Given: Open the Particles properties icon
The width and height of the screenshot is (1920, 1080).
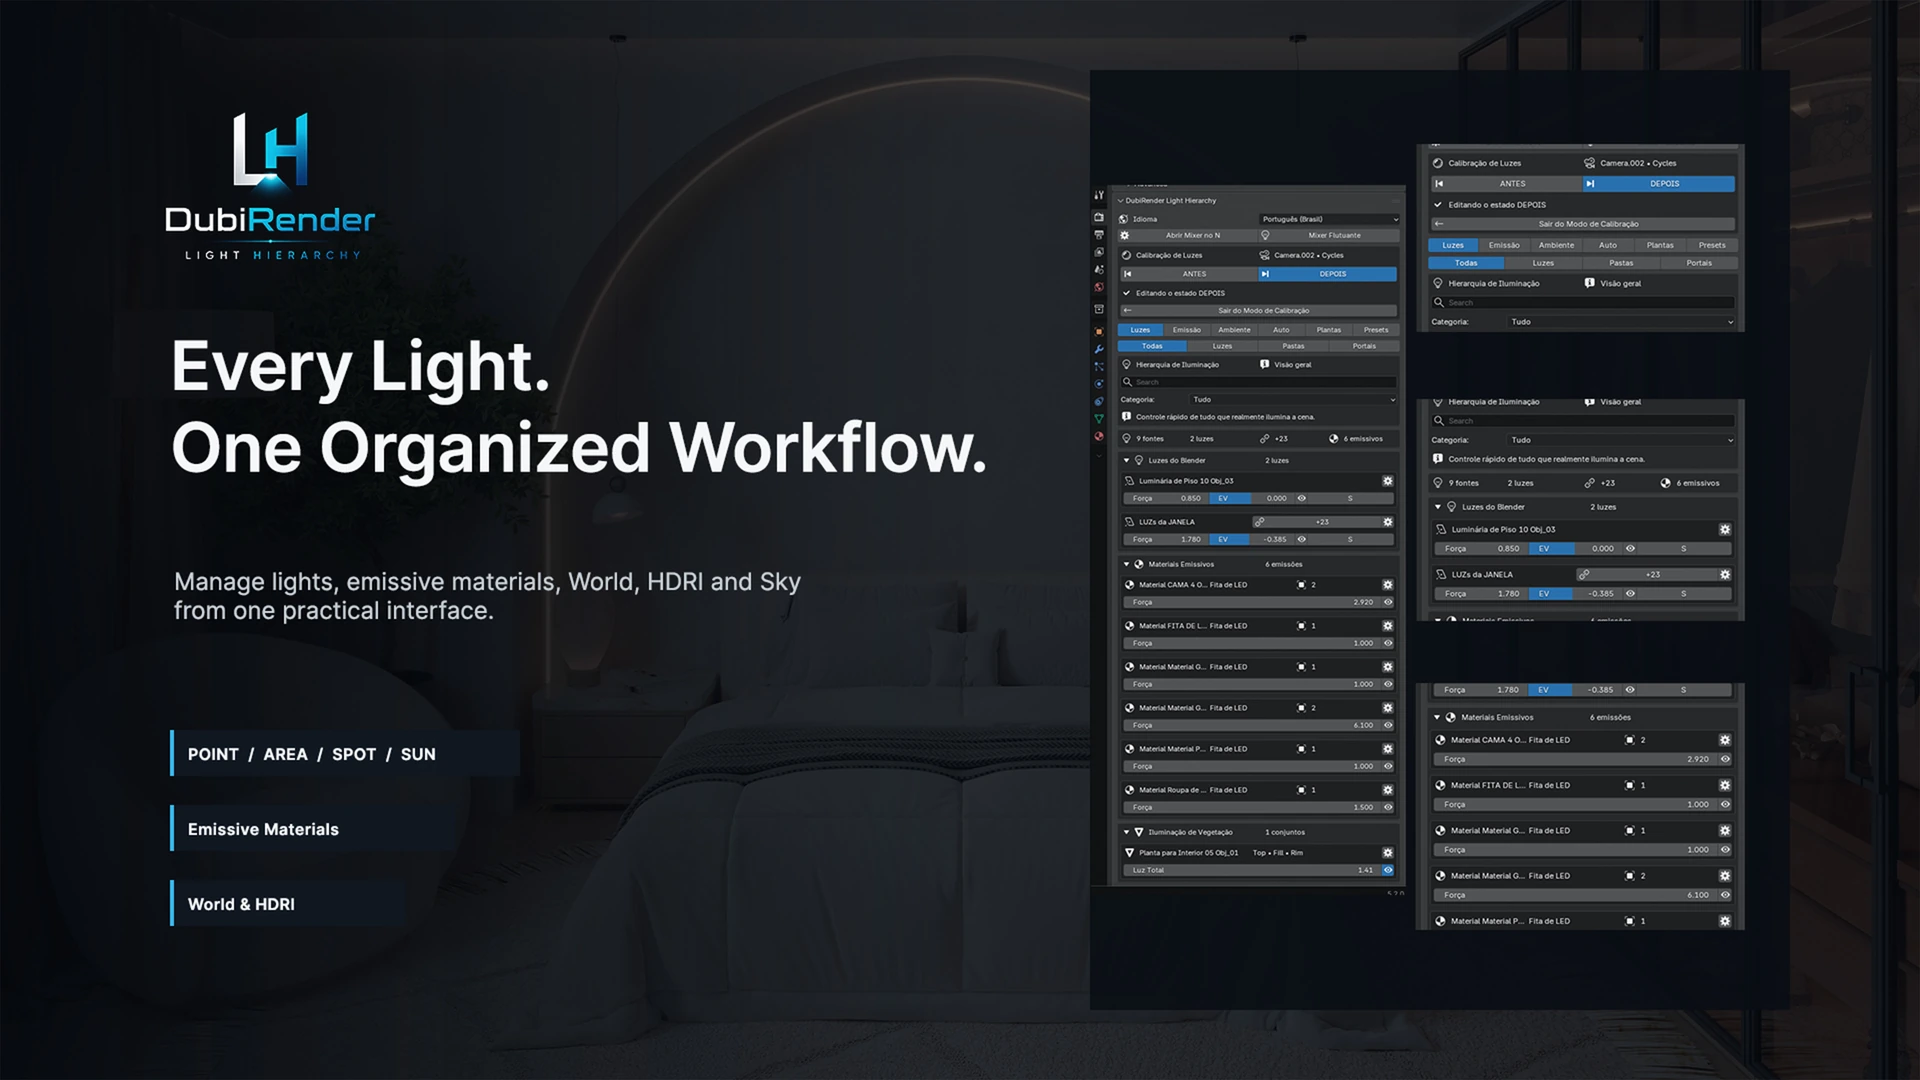Looking at the screenshot, I should (1099, 367).
